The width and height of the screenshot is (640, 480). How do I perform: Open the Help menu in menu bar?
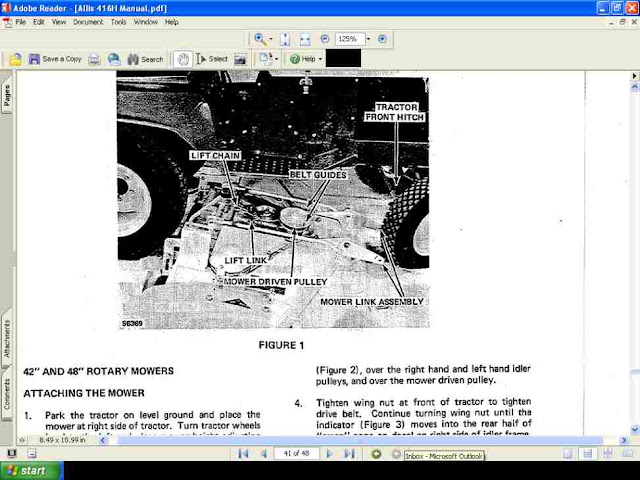172,22
